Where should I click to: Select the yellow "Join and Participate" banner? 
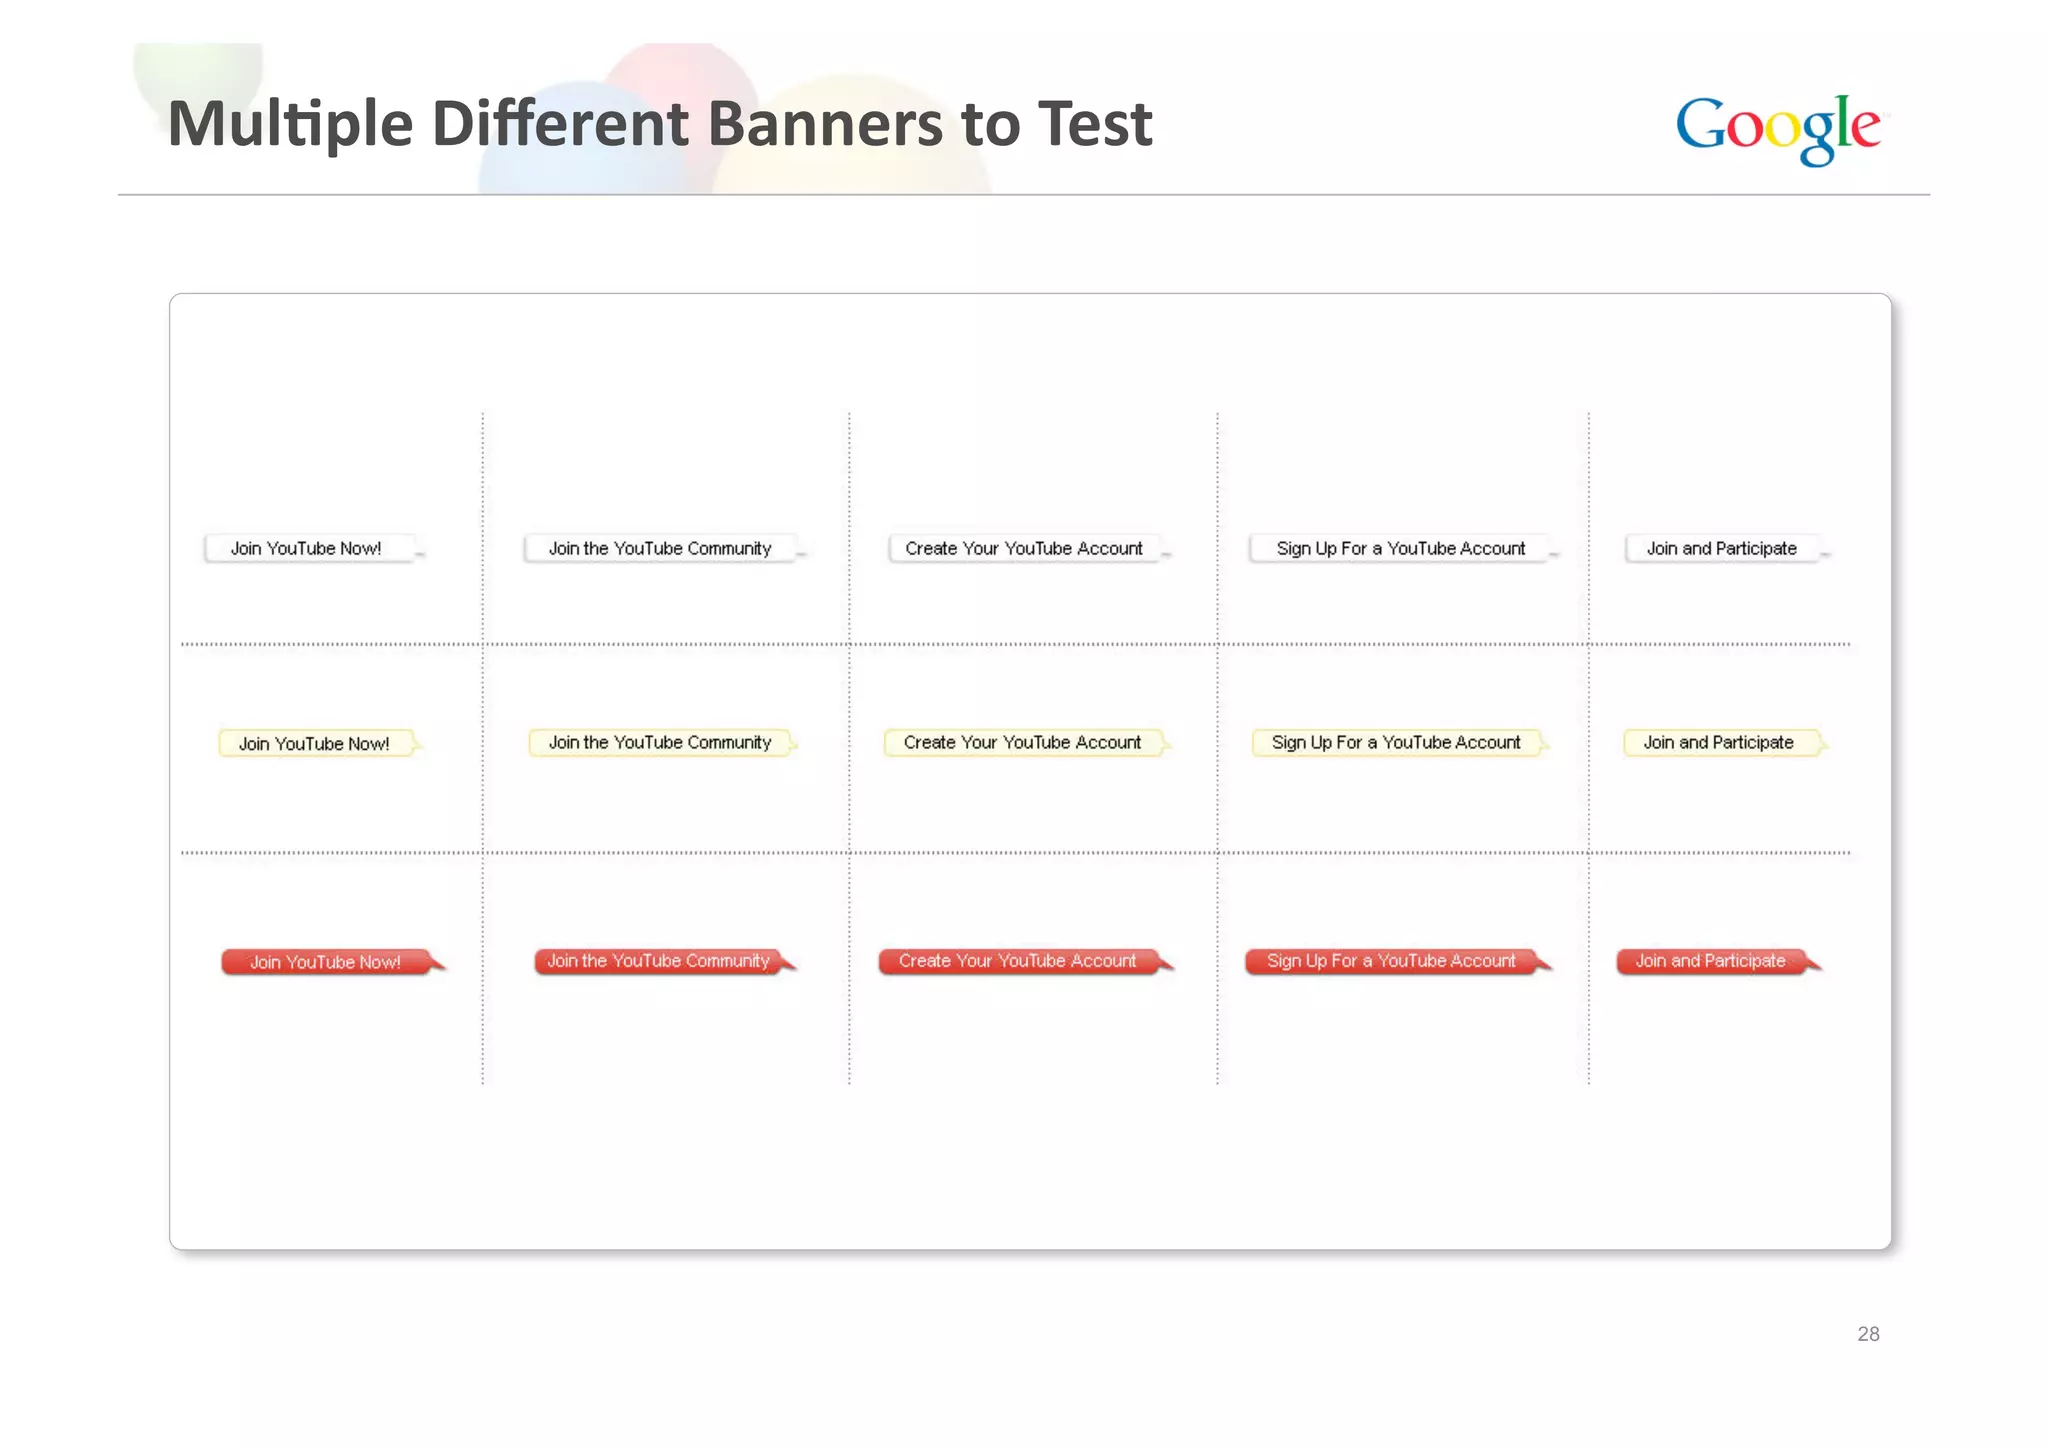(1725, 742)
